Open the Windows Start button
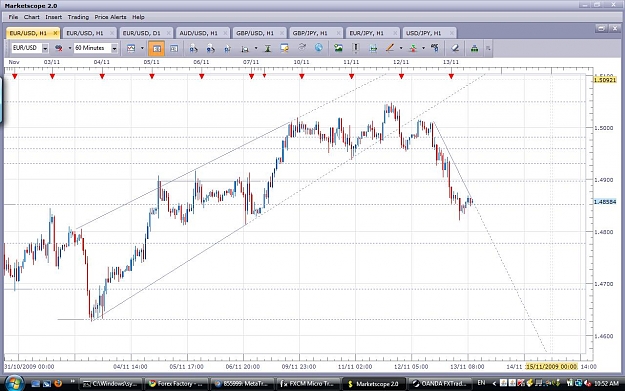 (14, 383)
